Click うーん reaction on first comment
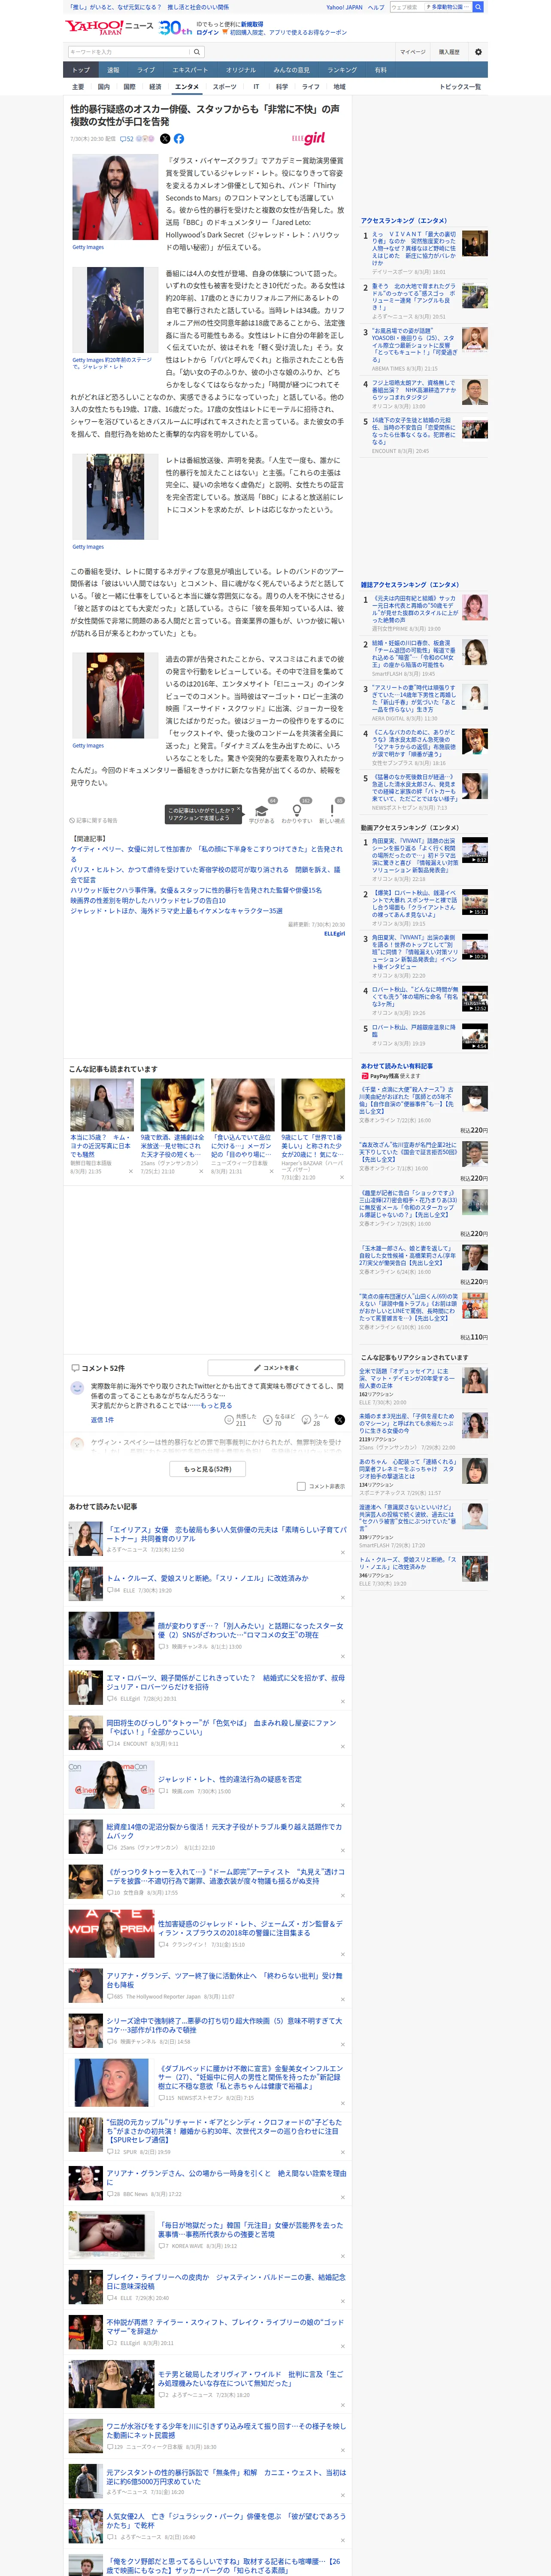551x2576 pixels. (x=314, y=1419)
